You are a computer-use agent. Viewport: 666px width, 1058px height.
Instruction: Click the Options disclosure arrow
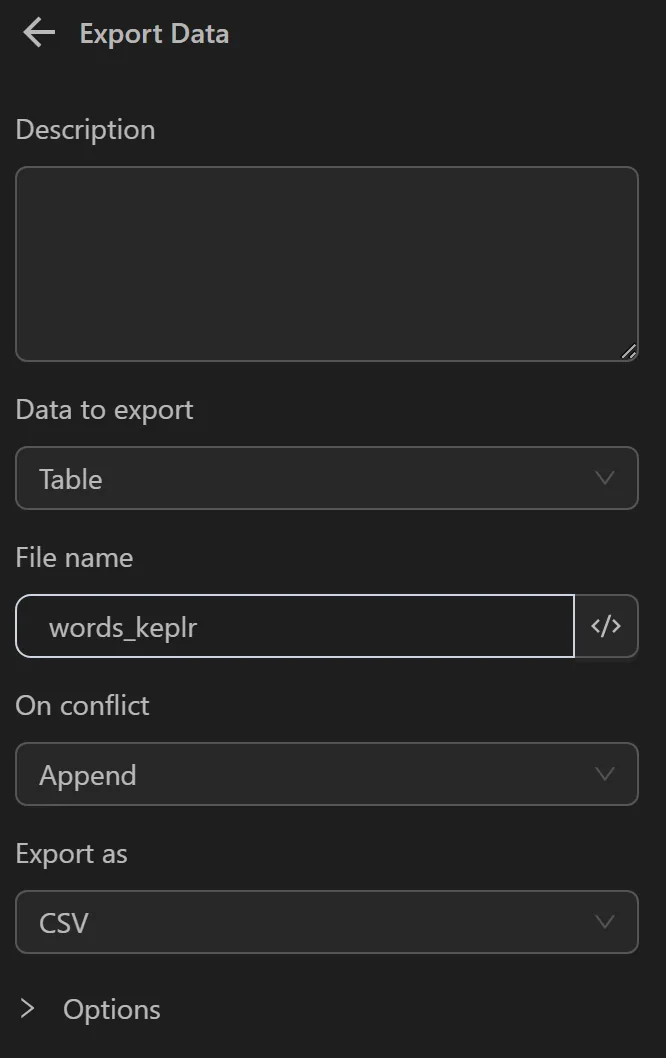click(25, 1010)
